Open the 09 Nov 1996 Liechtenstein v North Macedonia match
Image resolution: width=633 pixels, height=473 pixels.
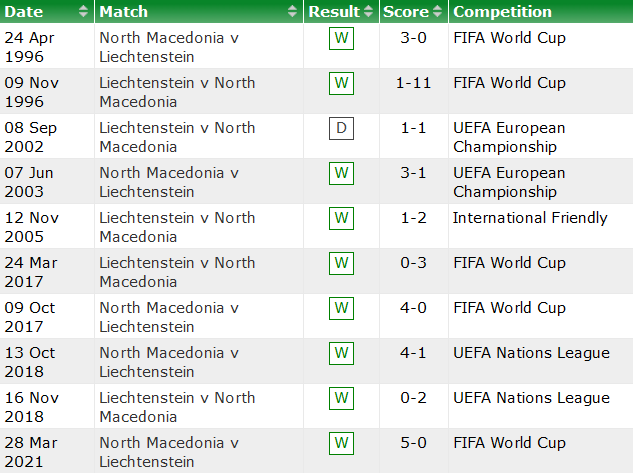click(x=177, y=92)
